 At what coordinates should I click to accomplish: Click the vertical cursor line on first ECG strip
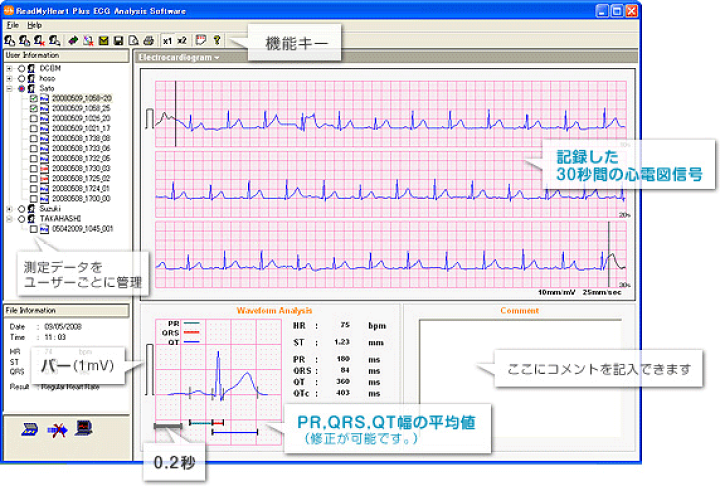click(x=175, y=113)
